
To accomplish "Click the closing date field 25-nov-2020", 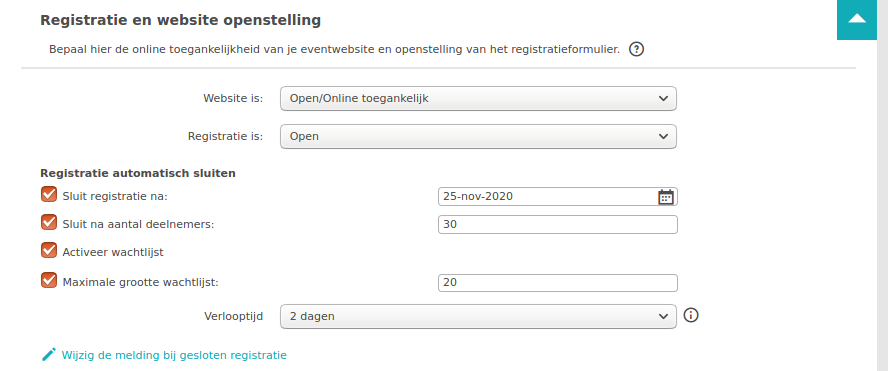I will point(558,197).
